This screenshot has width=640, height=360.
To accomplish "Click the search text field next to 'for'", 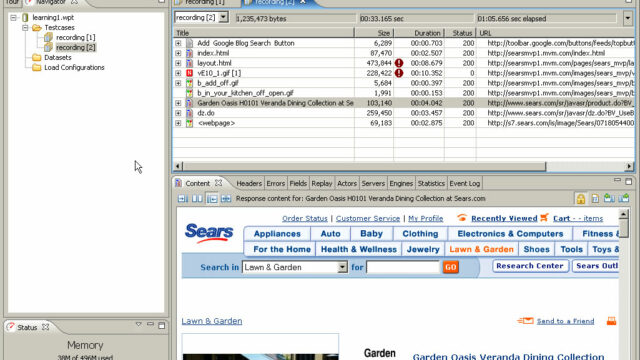I will click(403, 267).
